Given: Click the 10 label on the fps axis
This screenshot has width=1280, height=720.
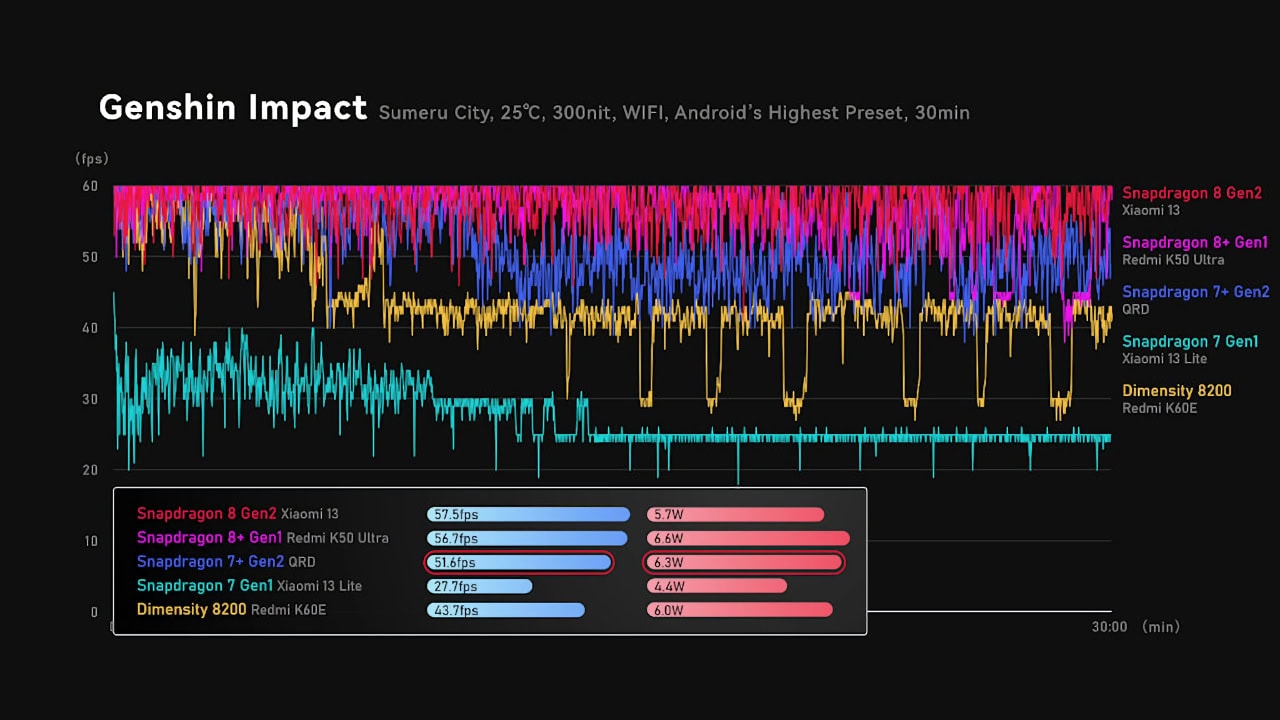Looking at the screenshot, I should [x=91, y=541].
